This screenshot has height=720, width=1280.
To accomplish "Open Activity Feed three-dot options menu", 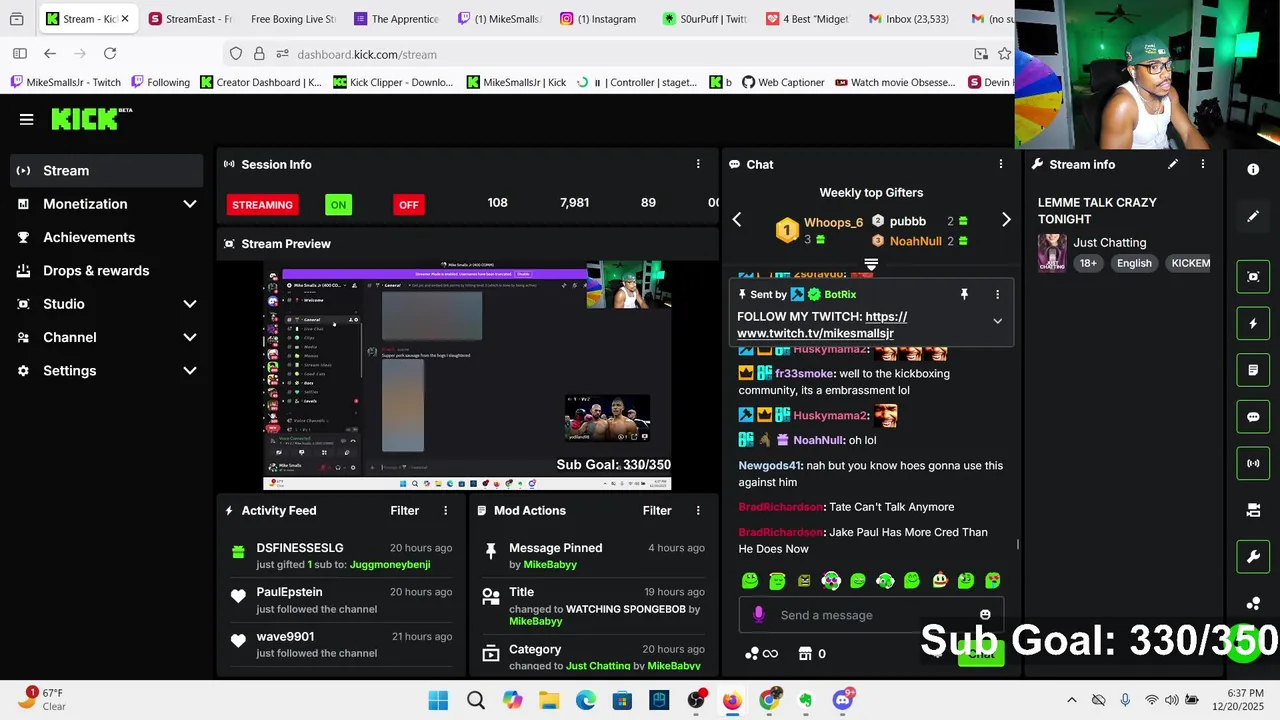I will coord(446,510).
